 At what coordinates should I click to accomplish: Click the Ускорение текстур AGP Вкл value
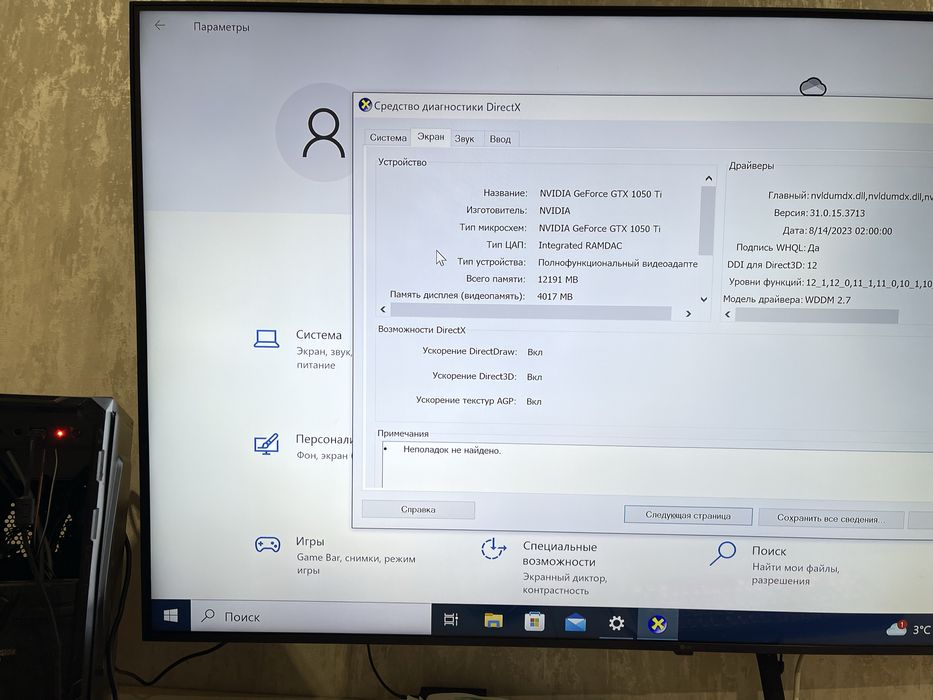click(x=534, y=402)
